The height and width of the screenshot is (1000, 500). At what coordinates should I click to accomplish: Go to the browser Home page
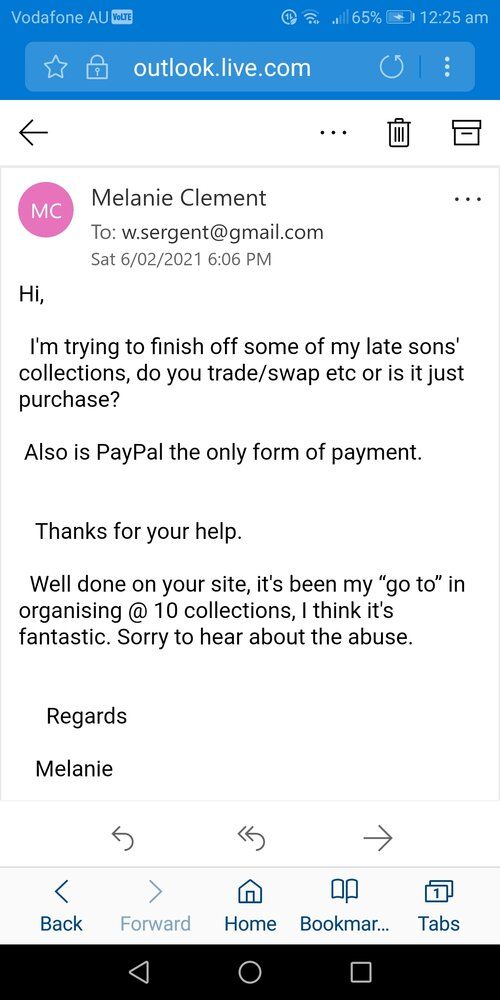point(250,906)
